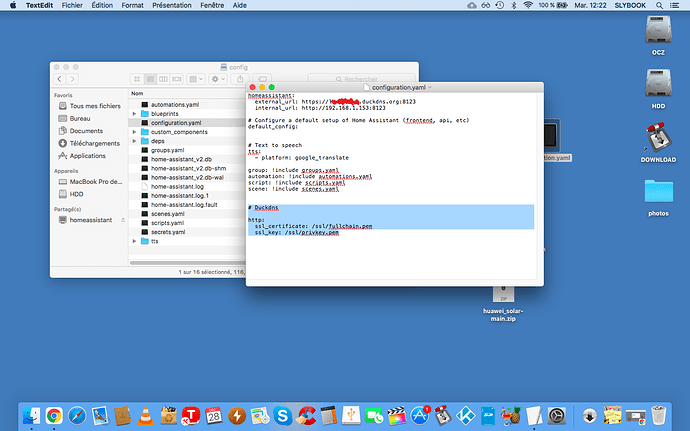Open the Calculator app from the Dock
Screen dimensions: 690x431
click(328, 416)
